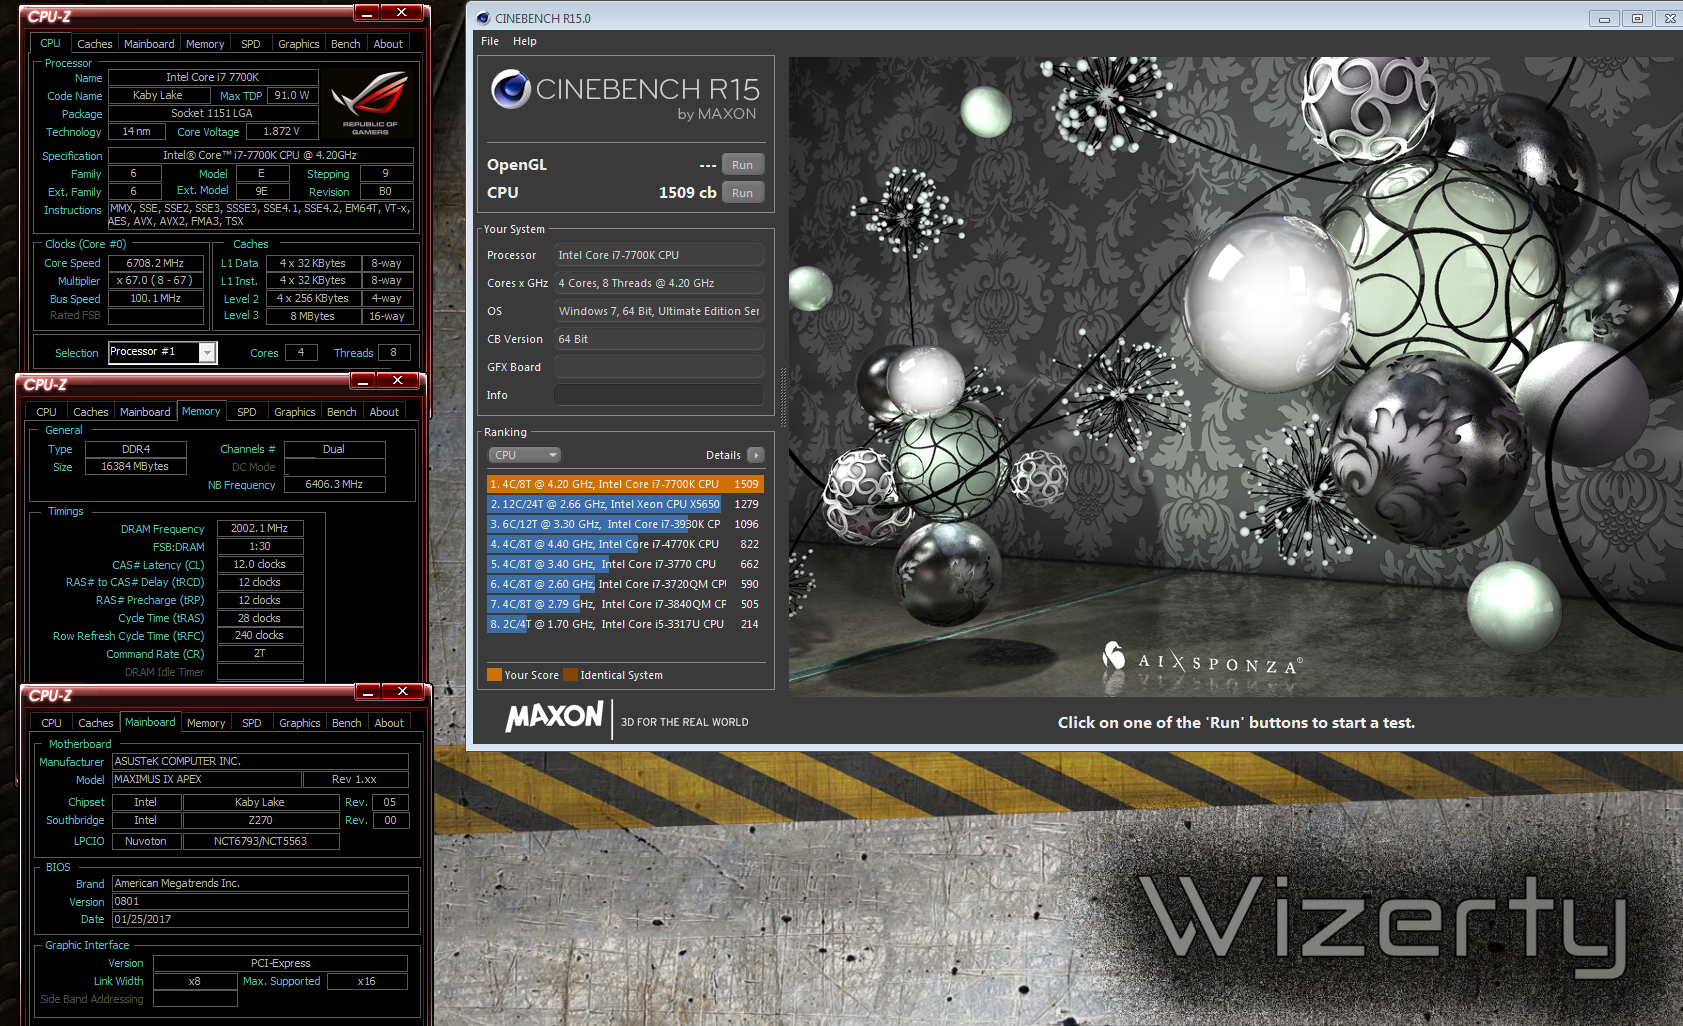Click the Multiplier x 67.0 value
The height and width of the screenshot is (1026, 1683).
coord(155,281)
